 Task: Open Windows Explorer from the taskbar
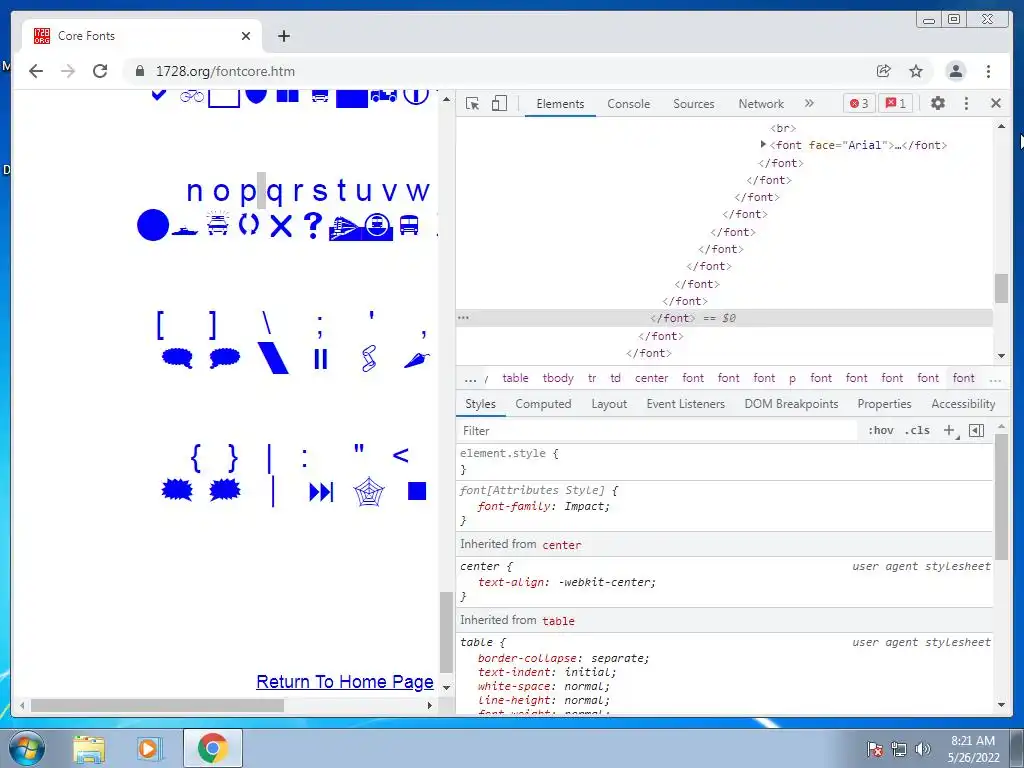89,749
